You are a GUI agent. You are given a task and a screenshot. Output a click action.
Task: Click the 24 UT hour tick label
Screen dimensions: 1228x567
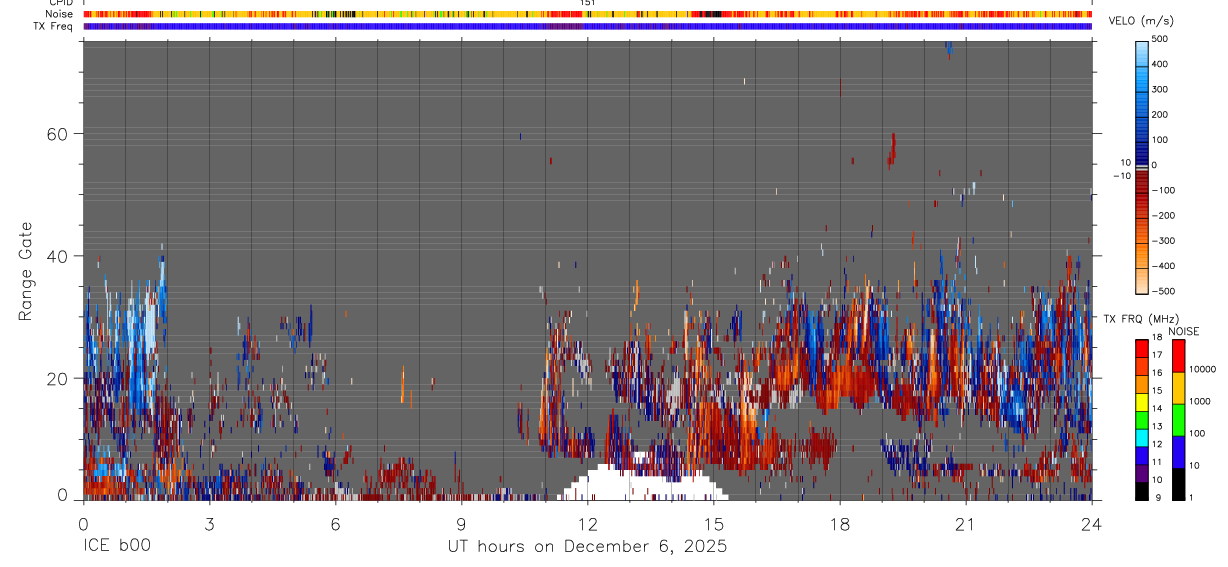tap(1091, 523)
